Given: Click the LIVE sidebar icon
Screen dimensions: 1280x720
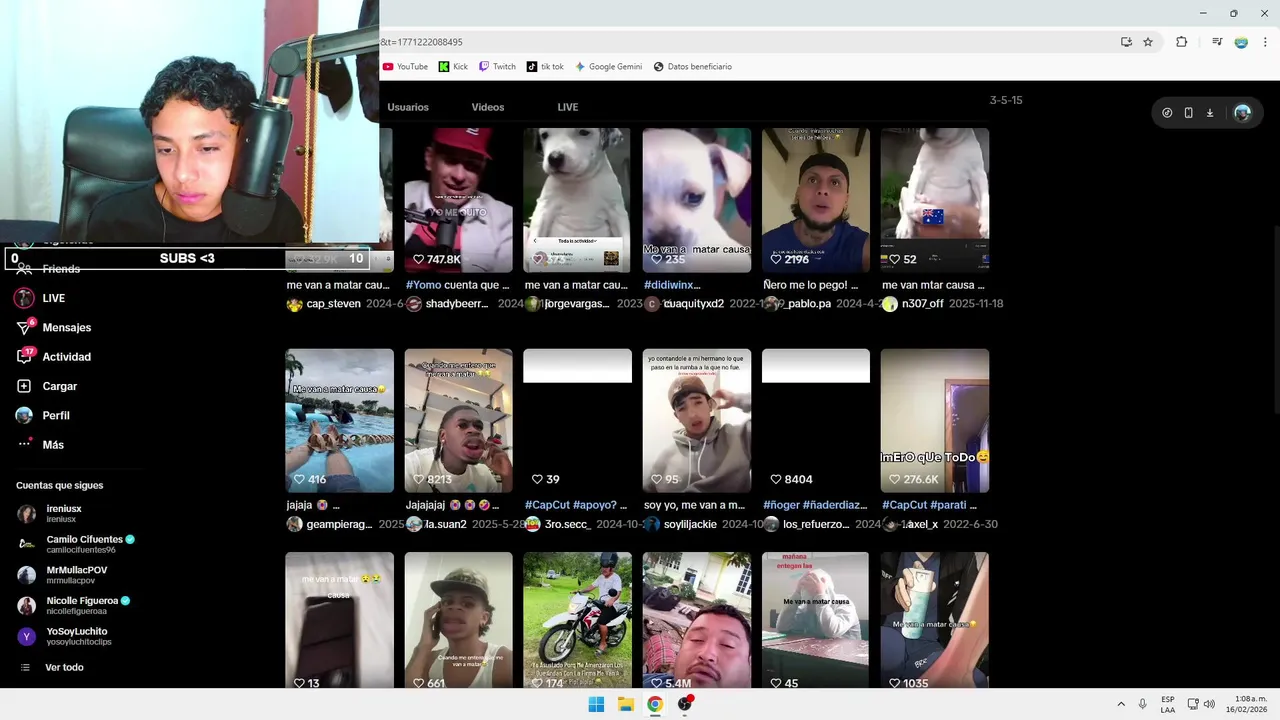Looking at the screenshot, I should click(24, 298).
